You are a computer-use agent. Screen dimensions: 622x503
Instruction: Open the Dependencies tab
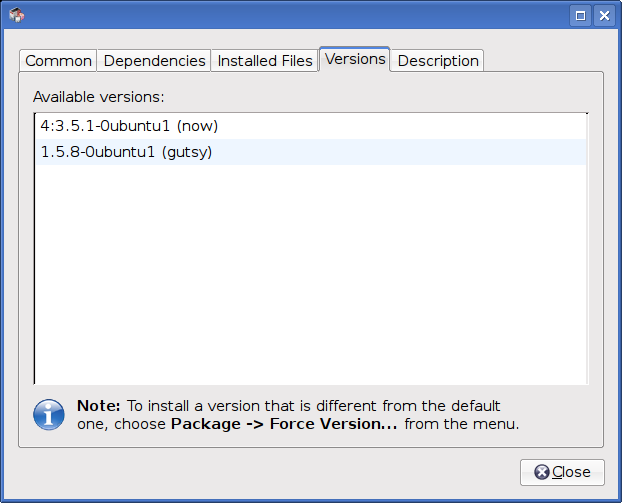154,61
